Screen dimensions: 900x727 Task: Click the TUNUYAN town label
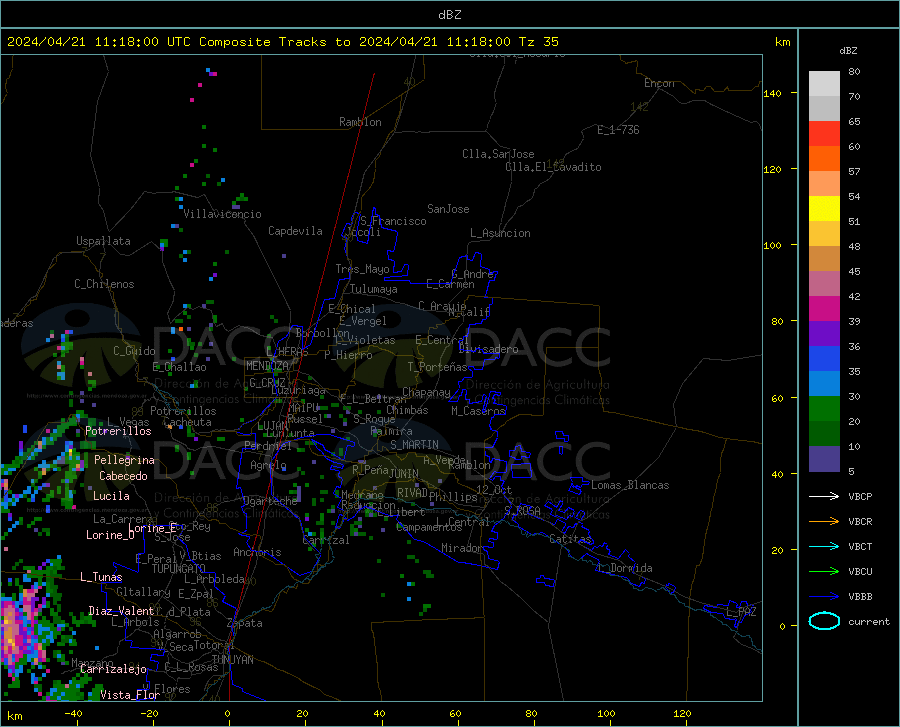(x=232, y=660)
